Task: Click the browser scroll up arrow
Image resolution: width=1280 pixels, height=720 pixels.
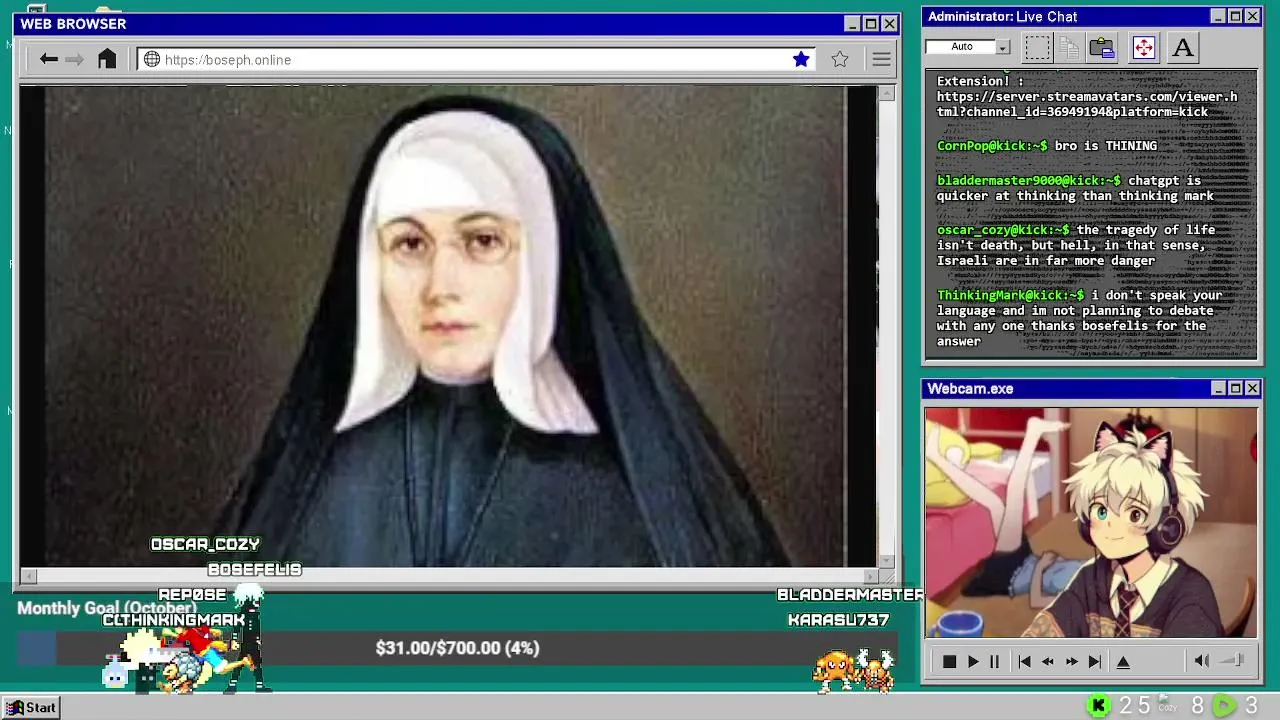Action: point(886,93)
